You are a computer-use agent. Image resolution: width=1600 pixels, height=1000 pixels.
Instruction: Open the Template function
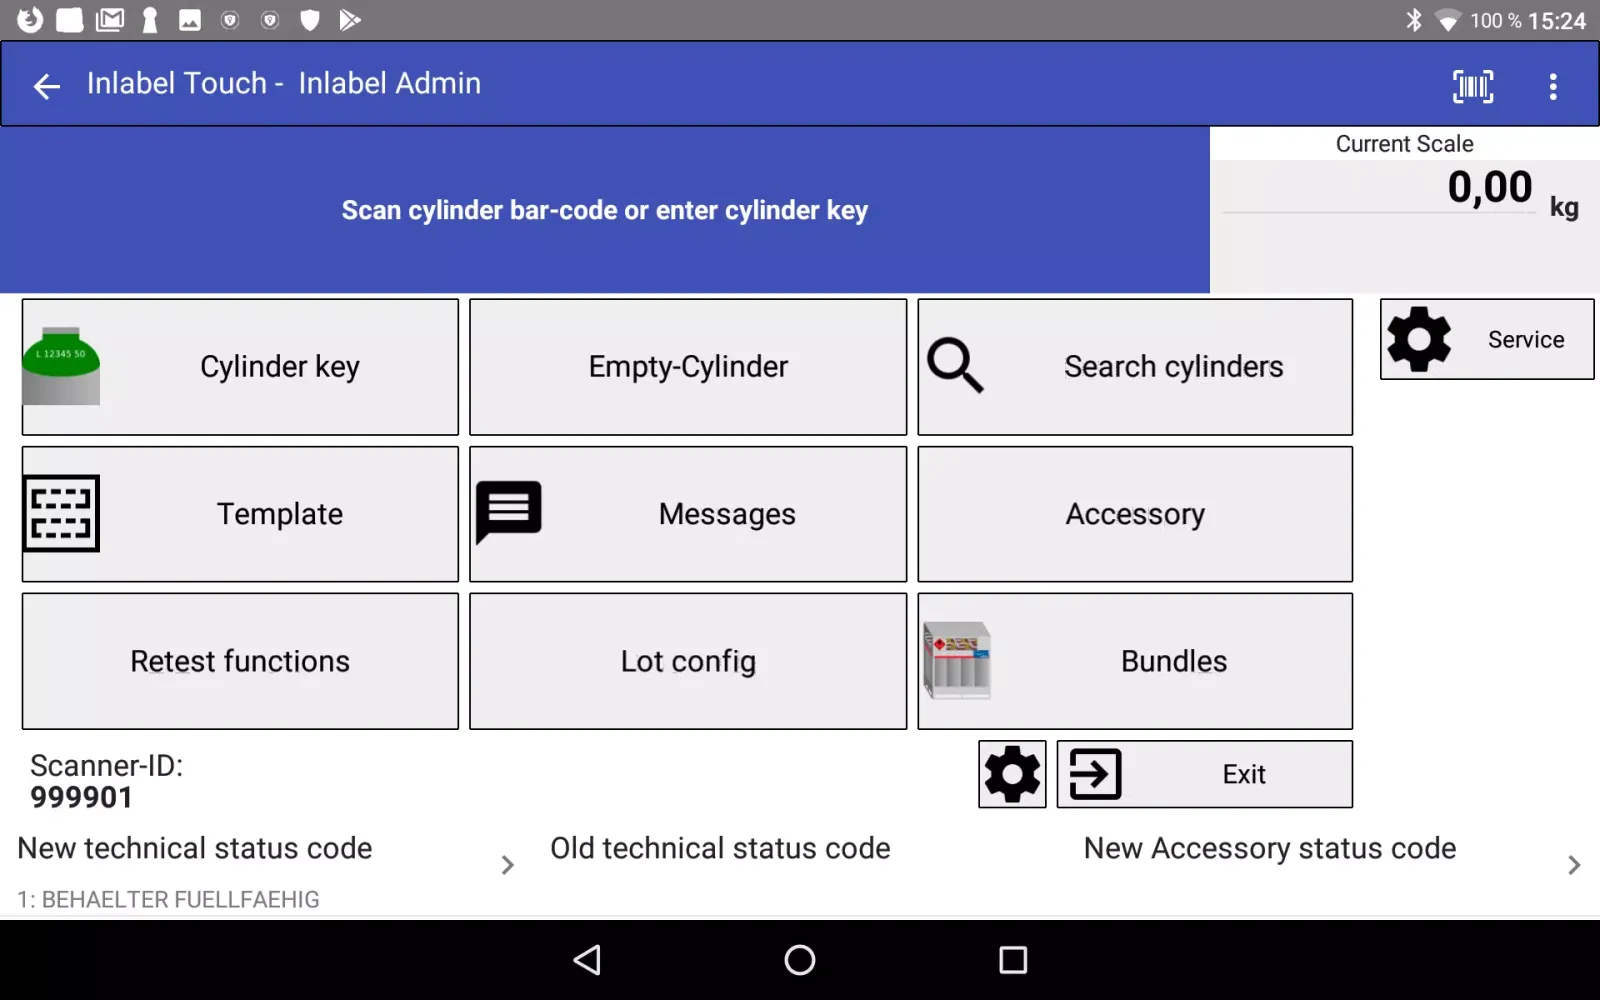point(240,514)
